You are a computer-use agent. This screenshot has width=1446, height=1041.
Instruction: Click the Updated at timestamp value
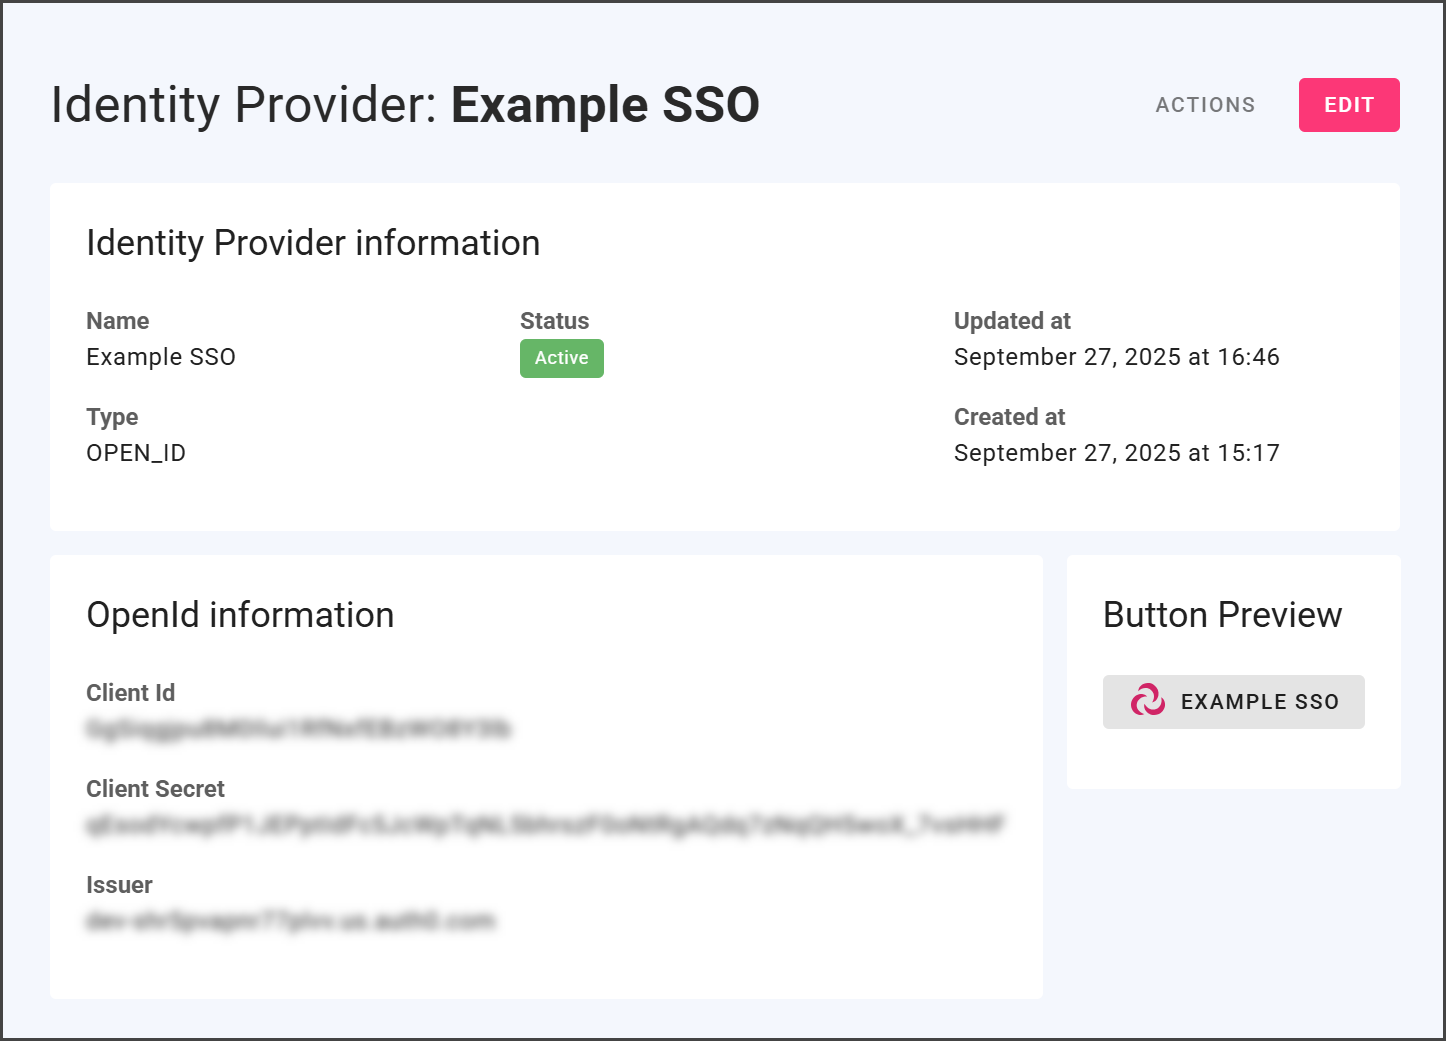pos(1116,357)
